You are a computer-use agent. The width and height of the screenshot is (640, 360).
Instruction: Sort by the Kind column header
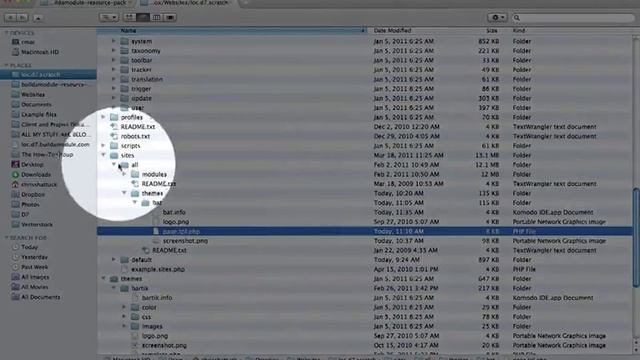tap(571, 31)
